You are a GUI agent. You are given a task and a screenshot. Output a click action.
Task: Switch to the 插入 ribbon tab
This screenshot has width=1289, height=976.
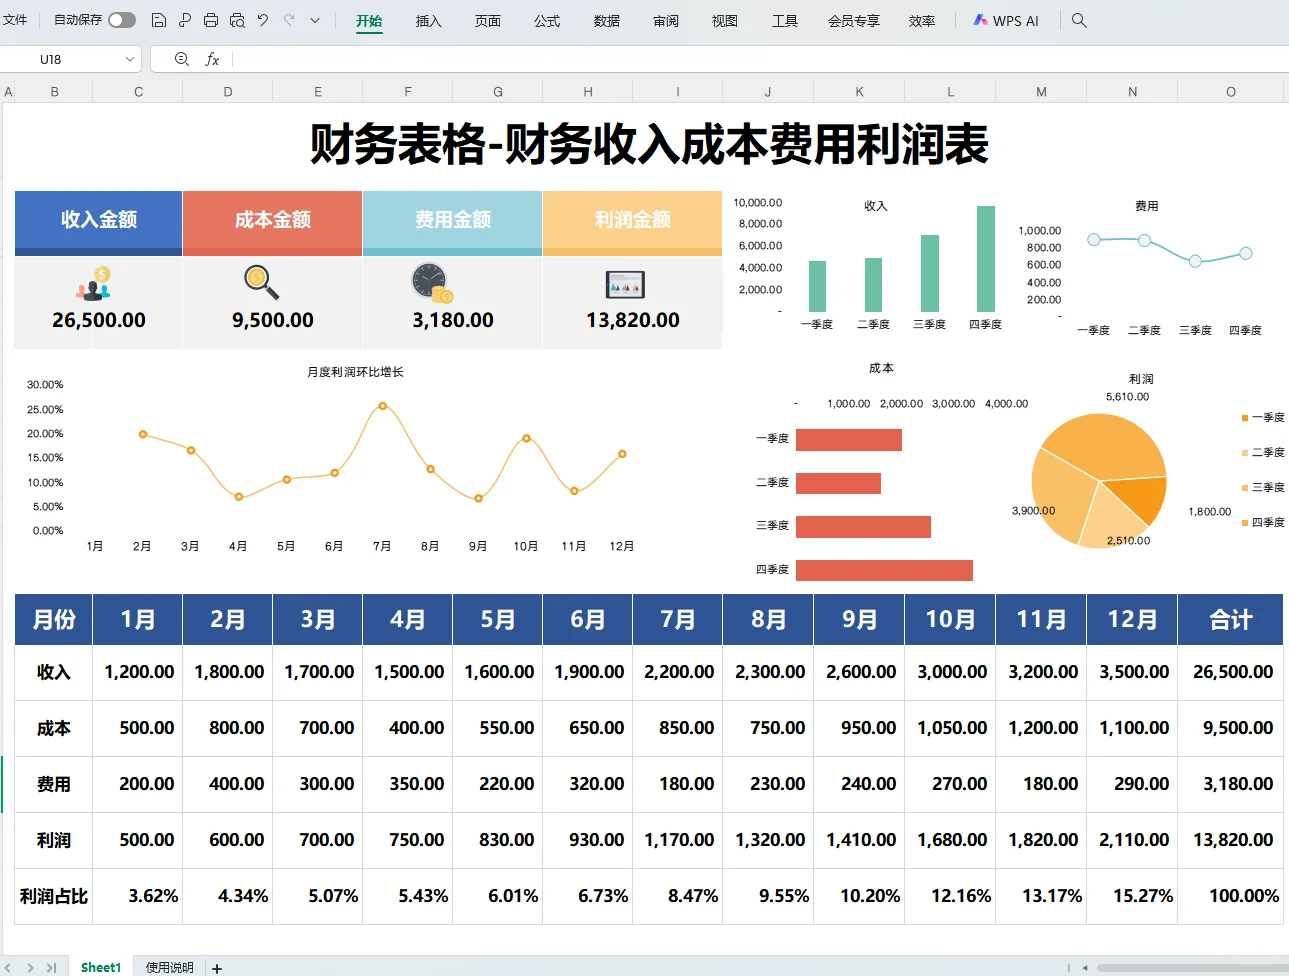coord(428,21)
